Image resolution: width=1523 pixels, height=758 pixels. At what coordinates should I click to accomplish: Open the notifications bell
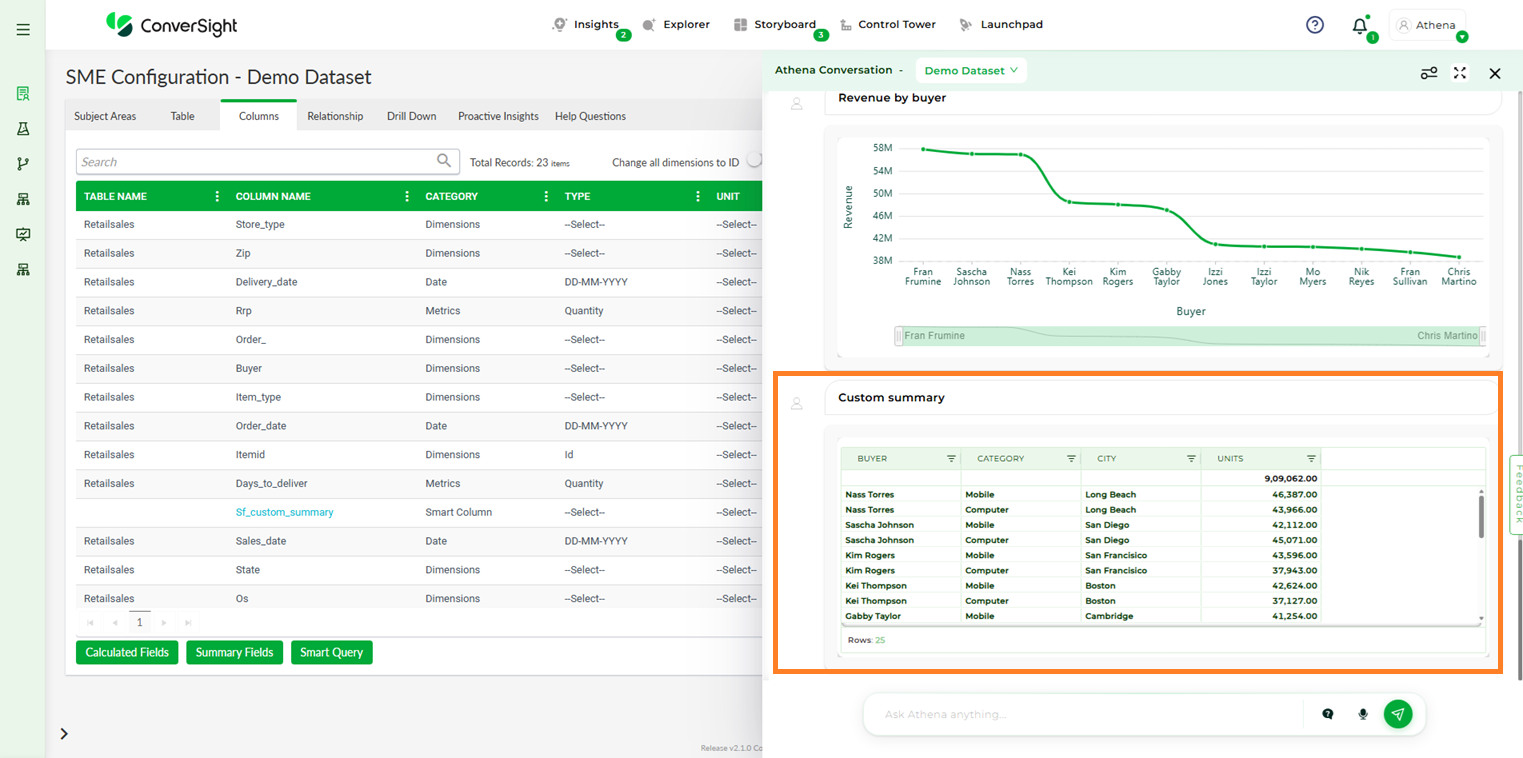tap(1359, 26)
